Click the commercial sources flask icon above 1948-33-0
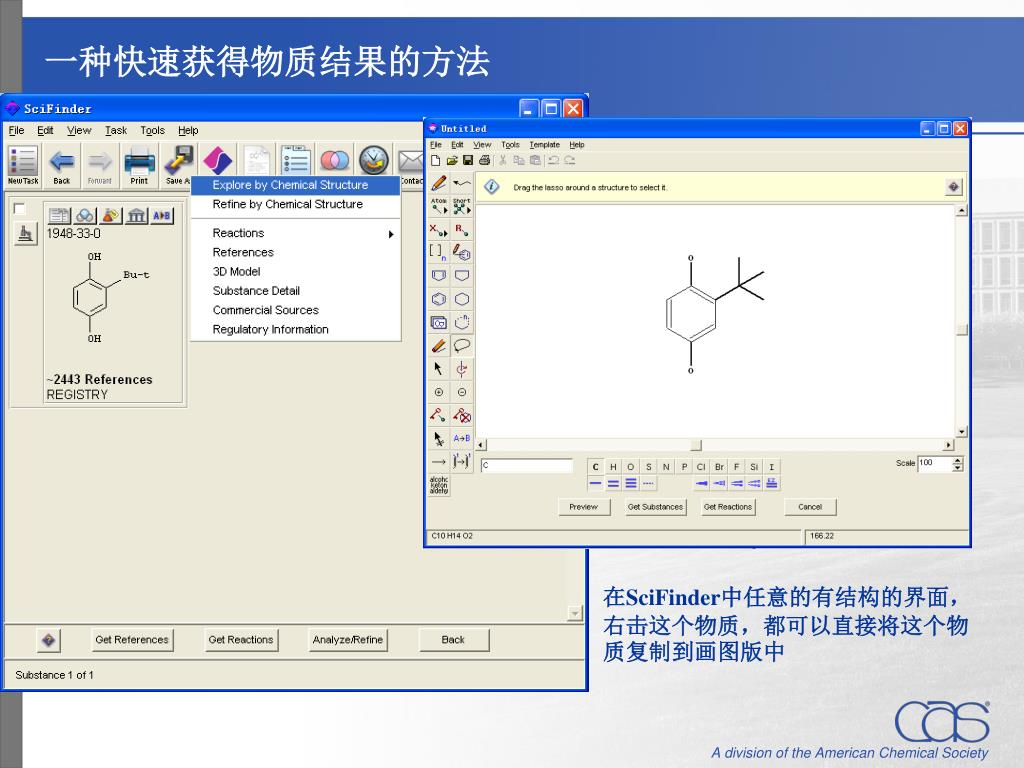The height and width of the screenshot is (768, 1024). coord(111,215)
